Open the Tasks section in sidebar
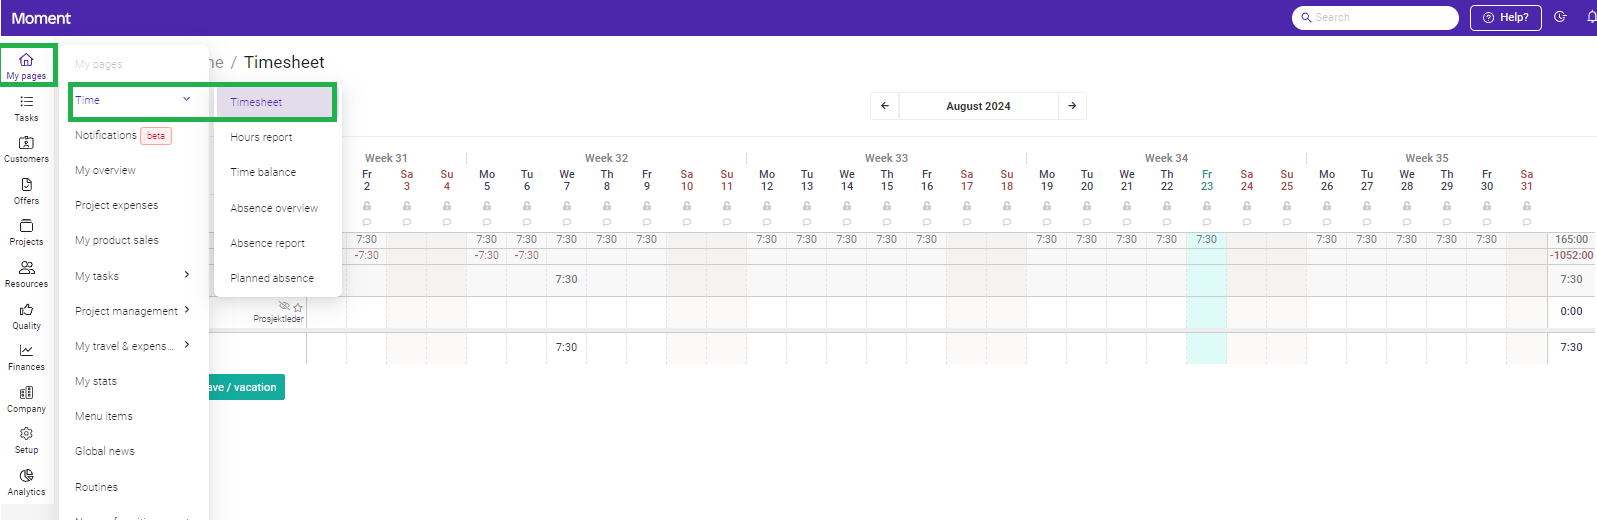This screenshot has width=1597, height=520. pos(26,108)
